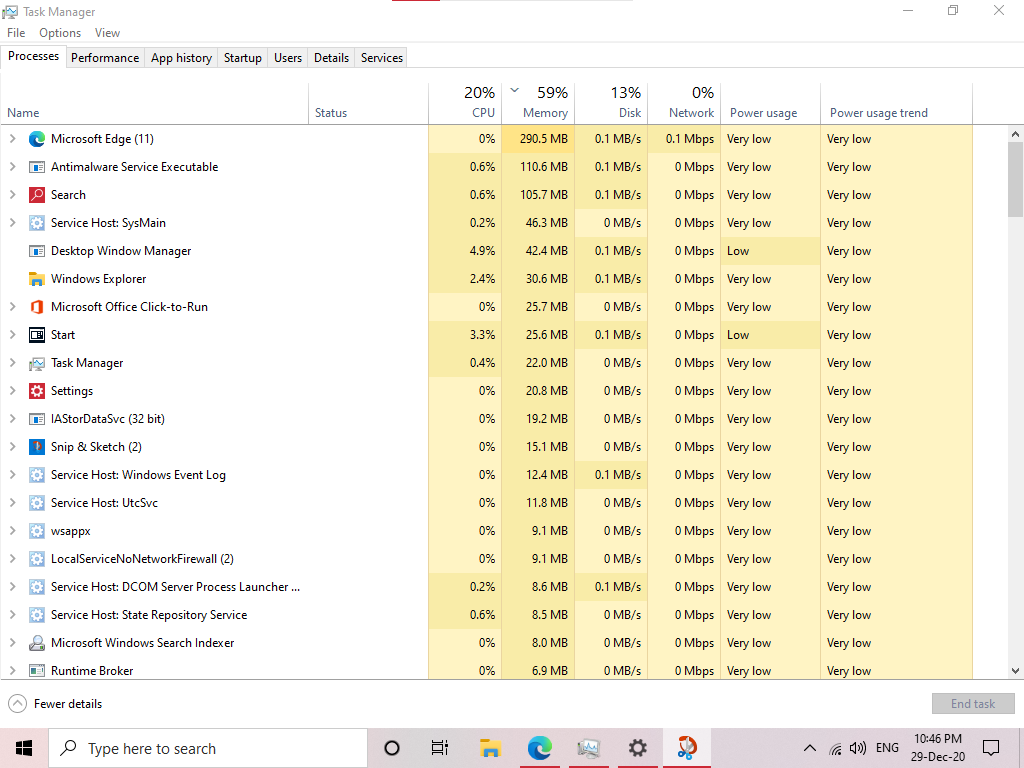
Task: Click the Cortana circle on the taskbar
Action: pyautogui.click(x=392, y=748)
